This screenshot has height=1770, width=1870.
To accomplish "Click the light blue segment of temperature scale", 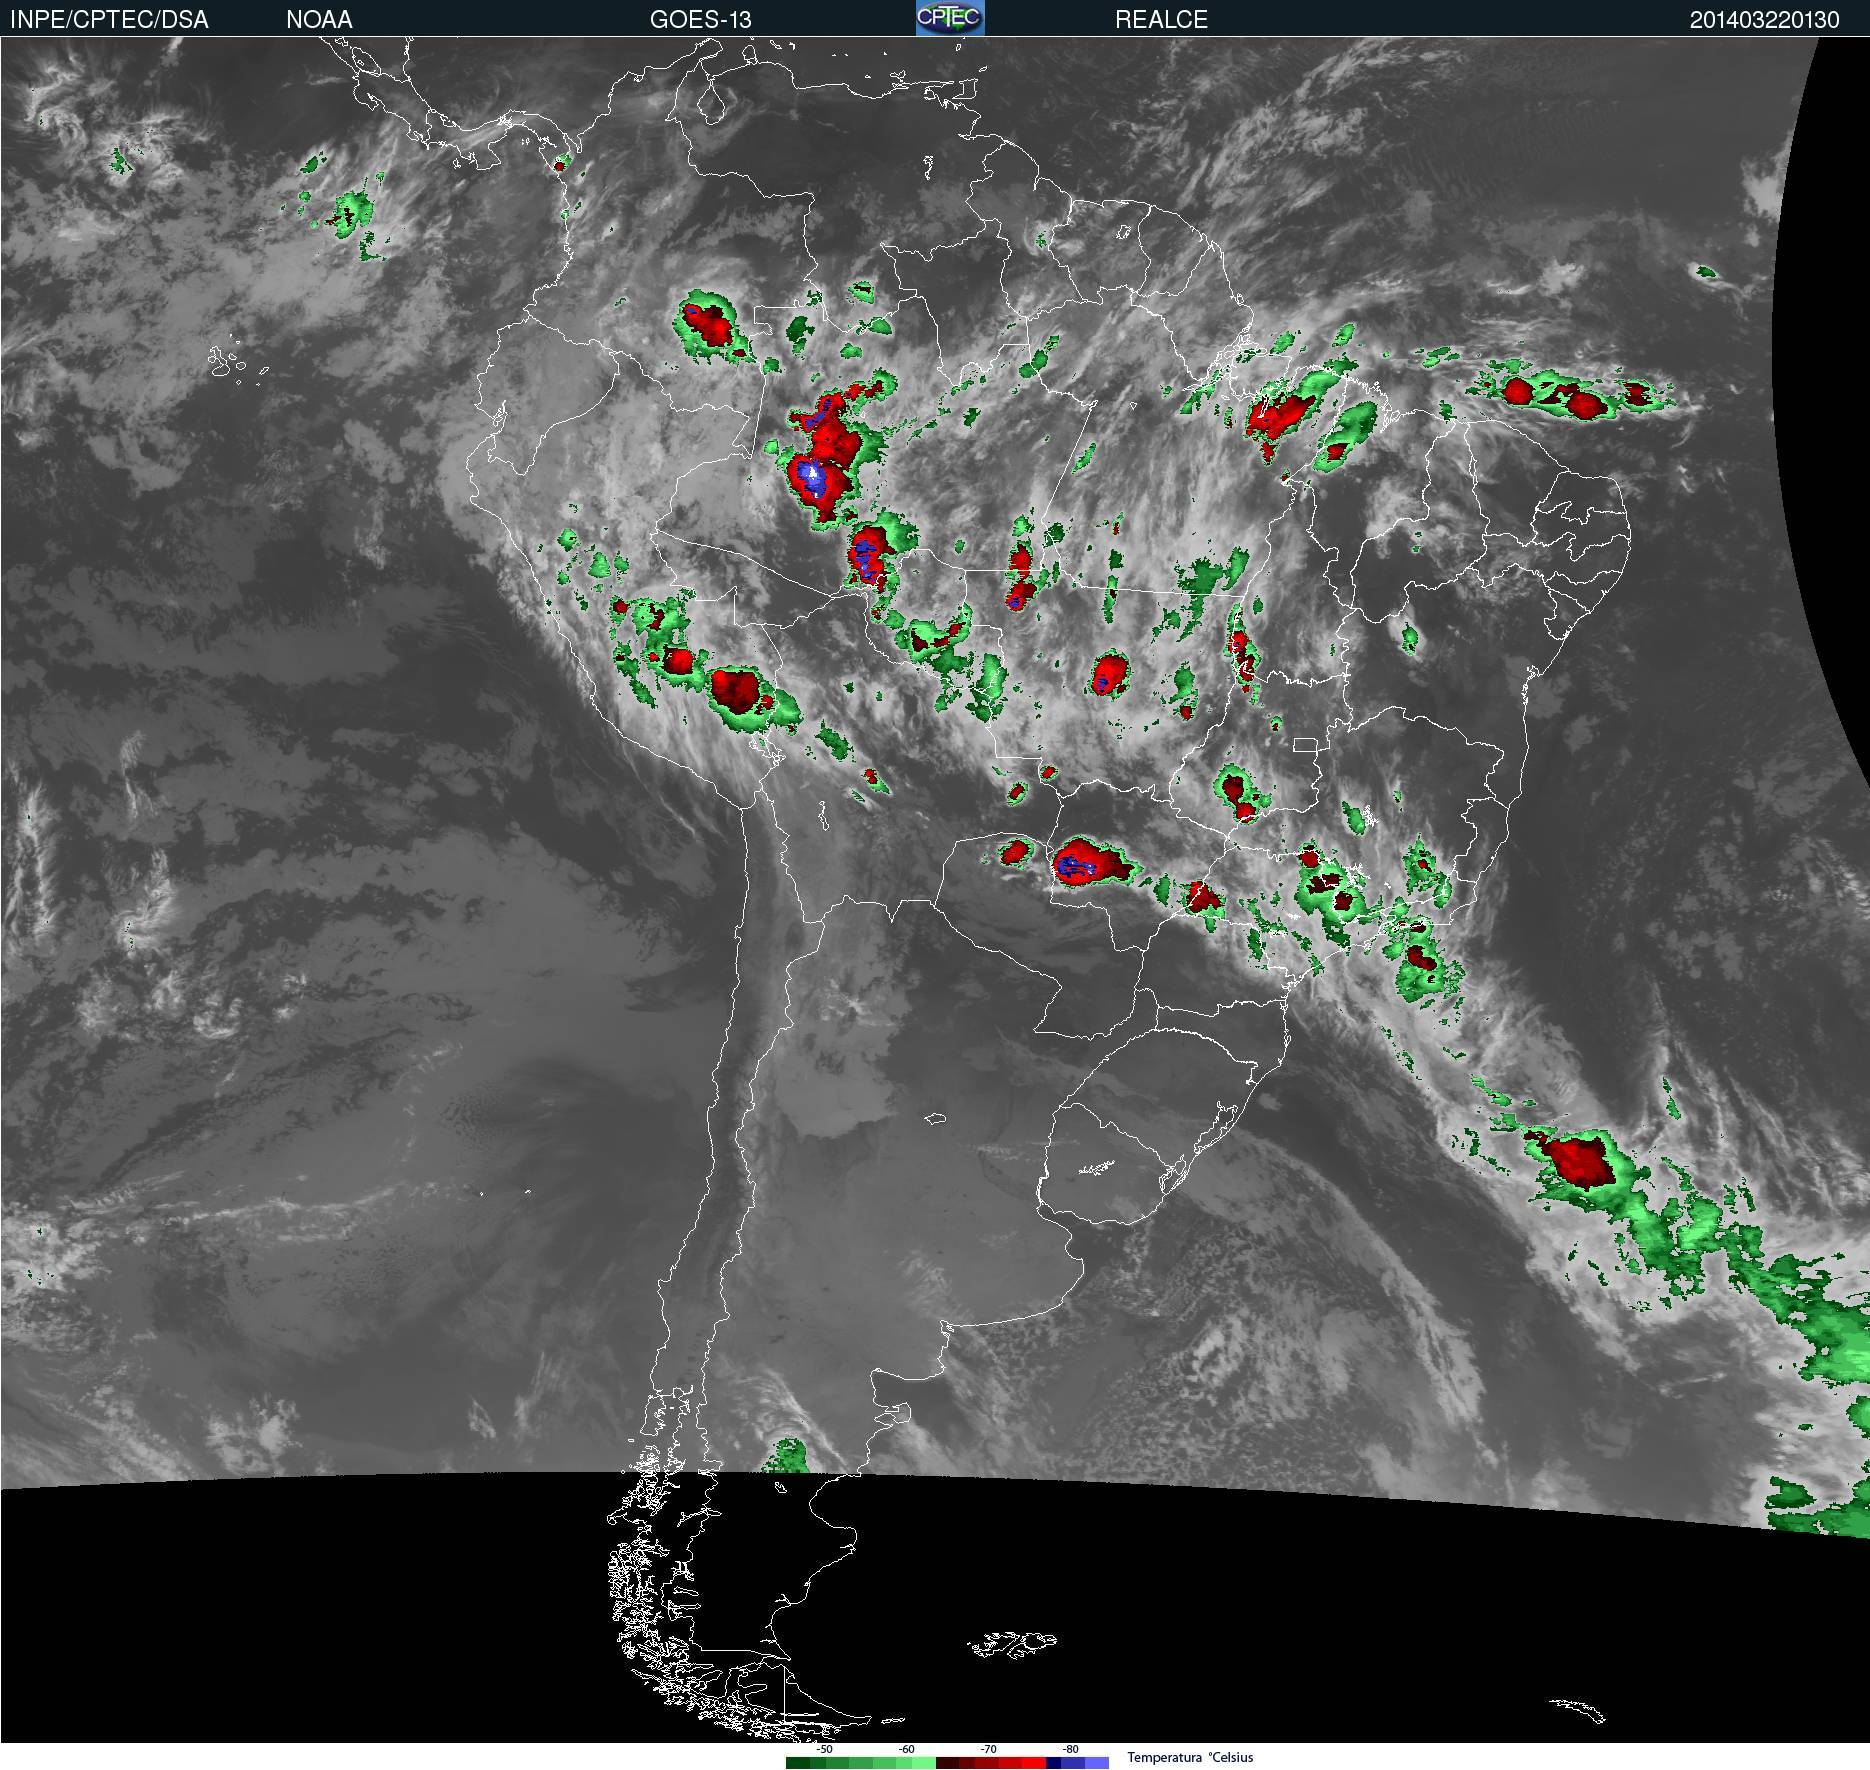I will [x=1097, y=1762].
